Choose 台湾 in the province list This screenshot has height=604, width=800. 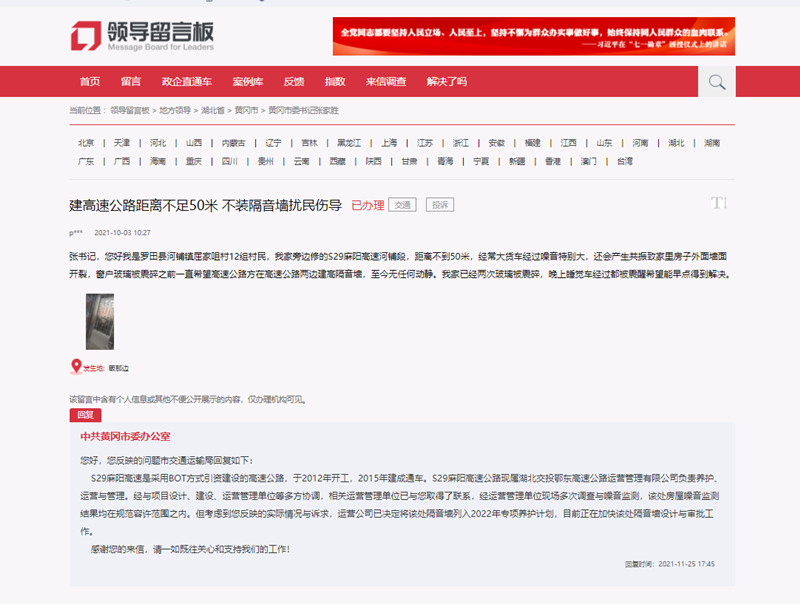[x=624, y=161]
